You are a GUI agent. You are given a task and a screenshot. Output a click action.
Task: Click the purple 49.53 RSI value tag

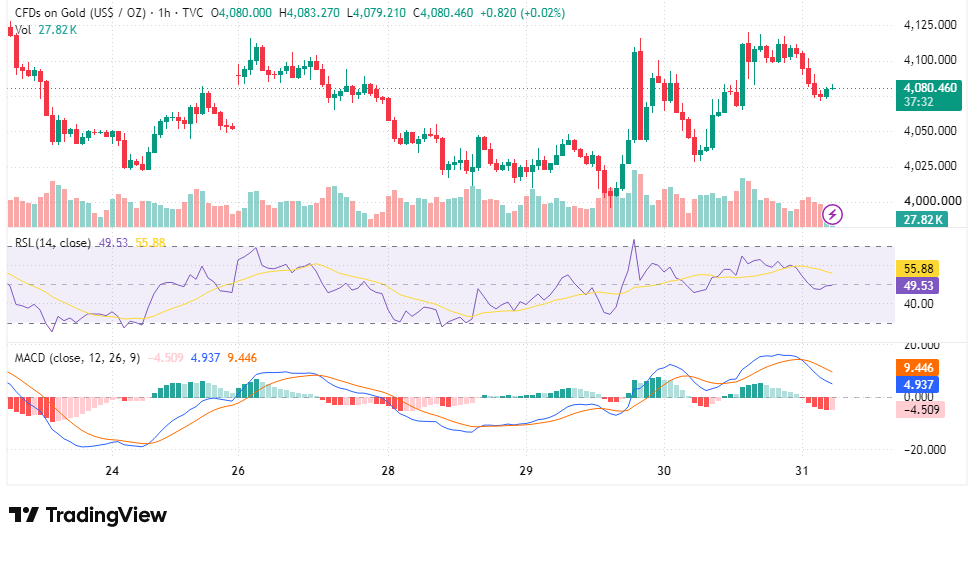click(918, 285)
